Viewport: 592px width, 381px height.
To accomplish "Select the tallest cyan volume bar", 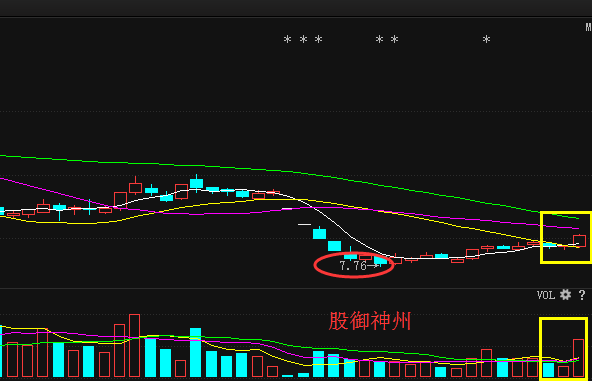I will pyautogui.click(x=195, y=352).
